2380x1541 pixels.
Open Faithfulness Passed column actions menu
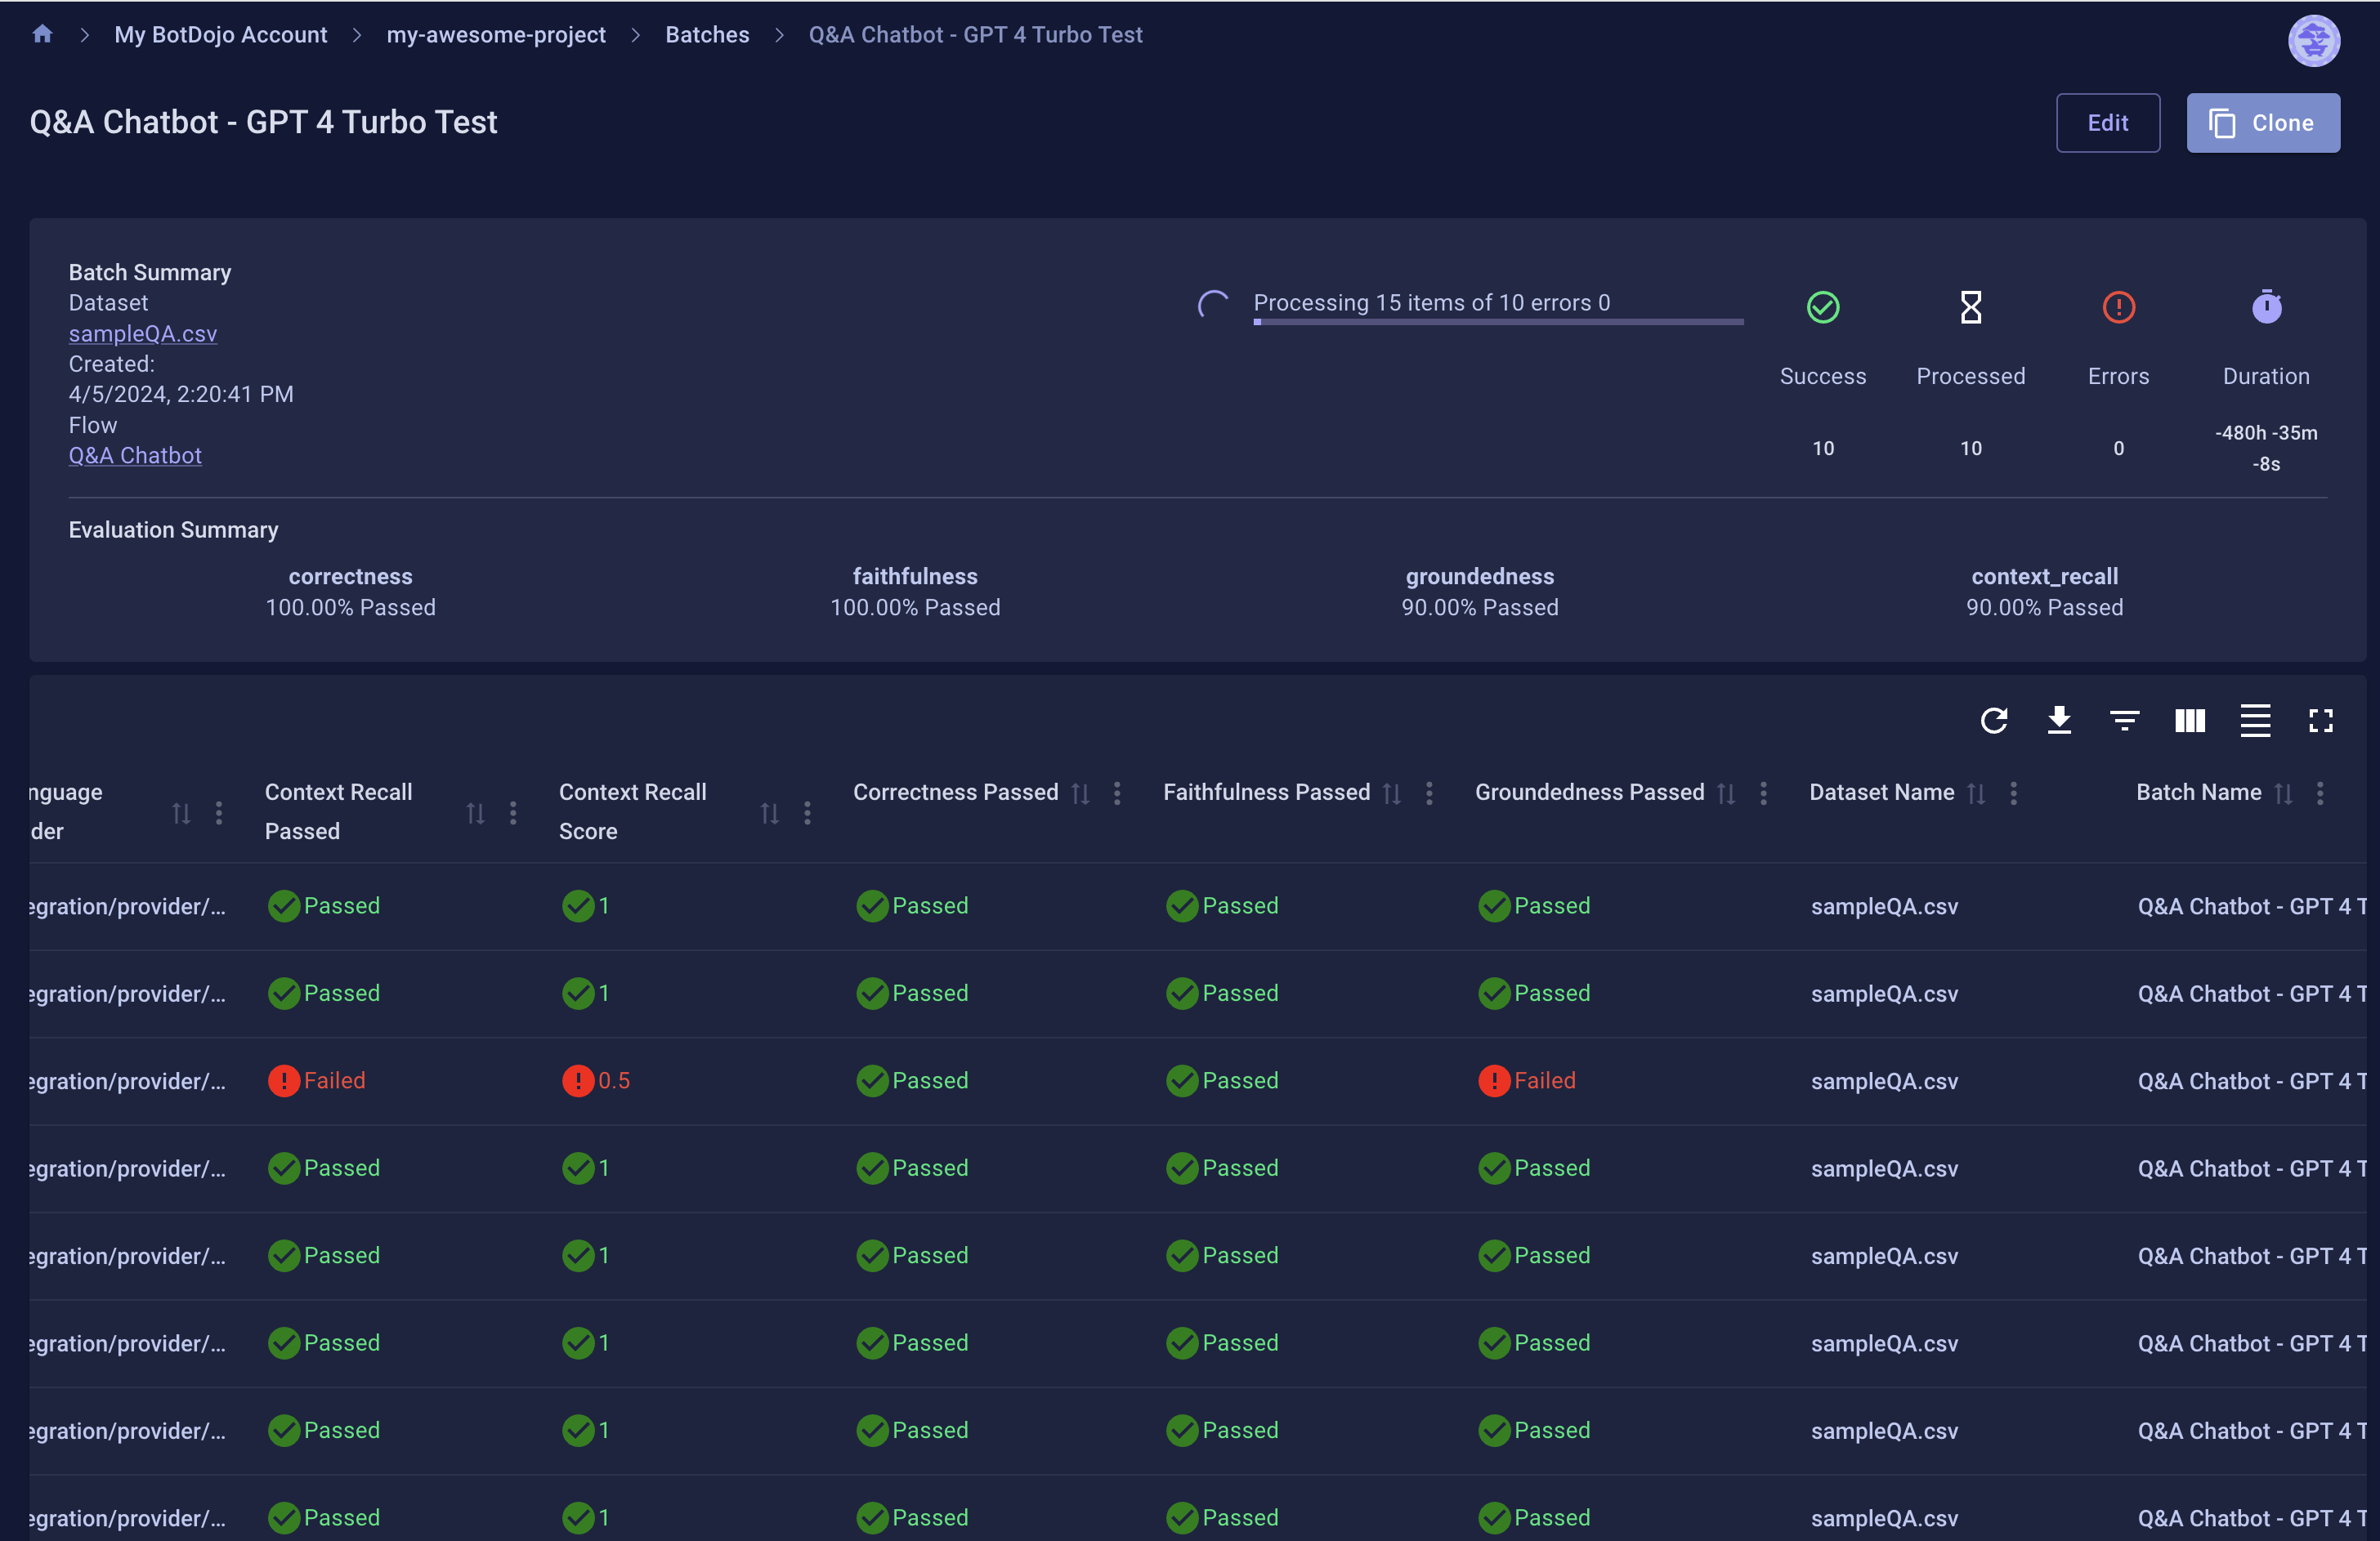click(x=1429, y=793)
